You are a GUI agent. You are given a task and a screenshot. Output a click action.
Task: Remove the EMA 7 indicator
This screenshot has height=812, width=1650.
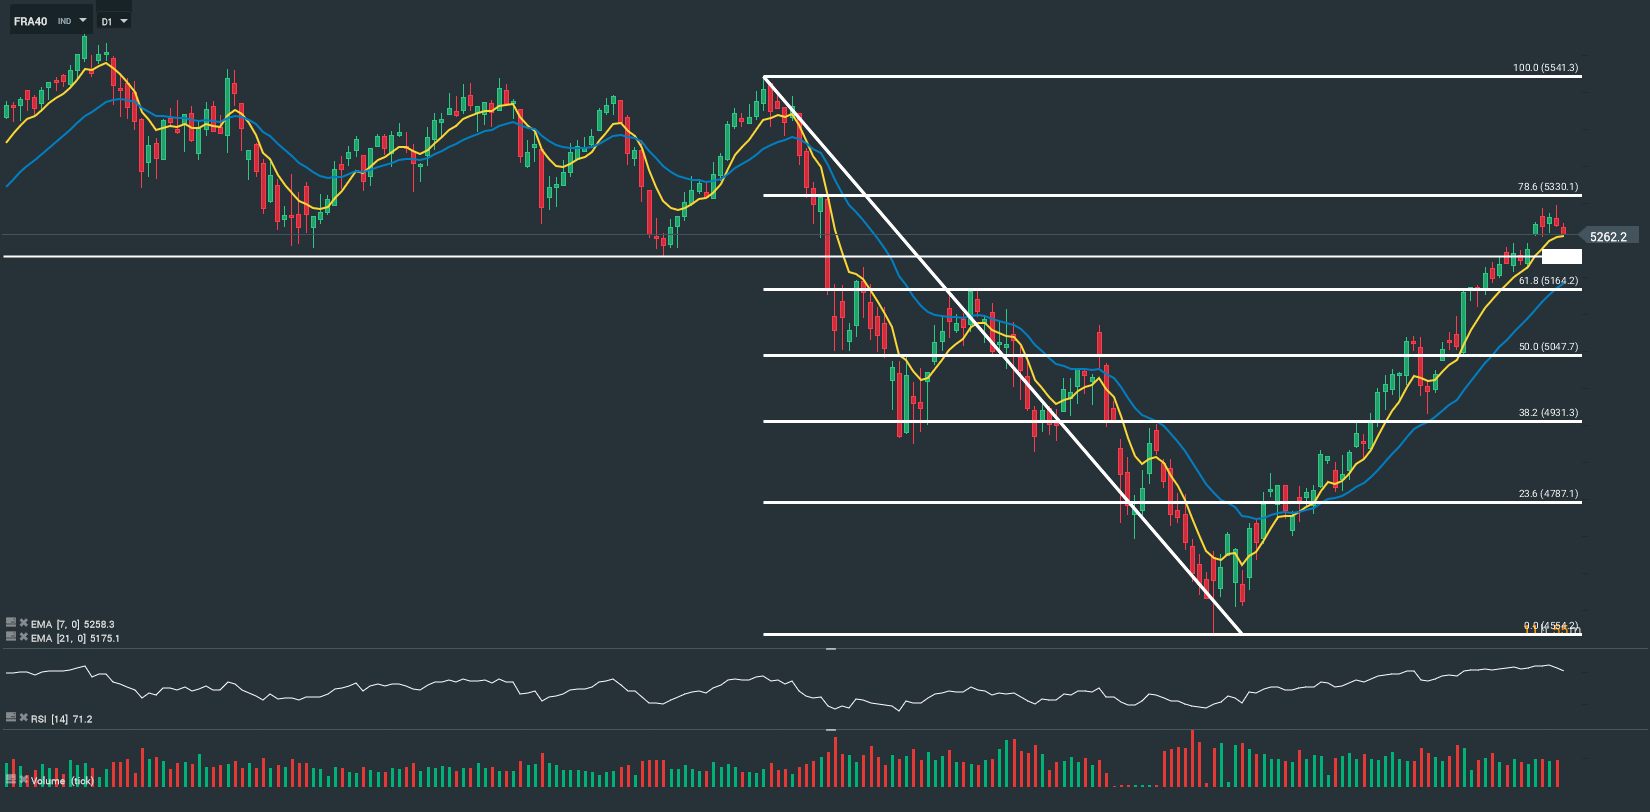point(23,623)
